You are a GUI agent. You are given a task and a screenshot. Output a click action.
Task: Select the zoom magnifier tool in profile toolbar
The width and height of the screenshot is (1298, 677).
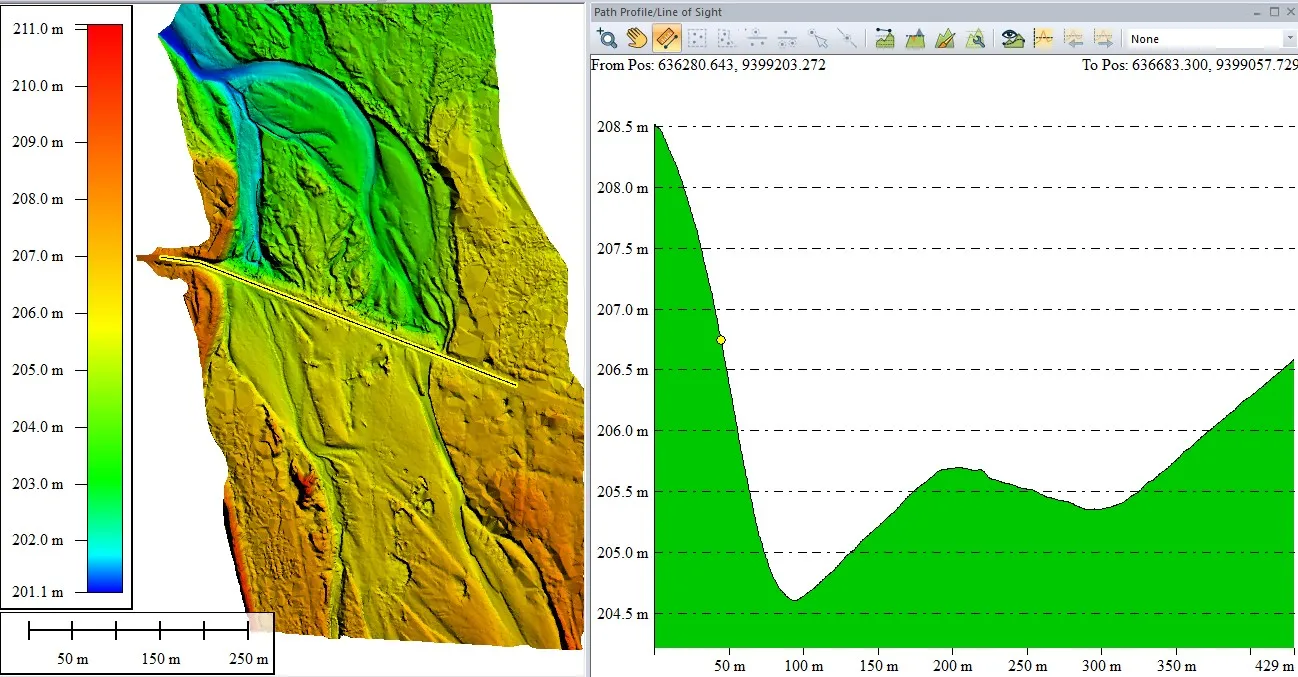click(607, 39)
